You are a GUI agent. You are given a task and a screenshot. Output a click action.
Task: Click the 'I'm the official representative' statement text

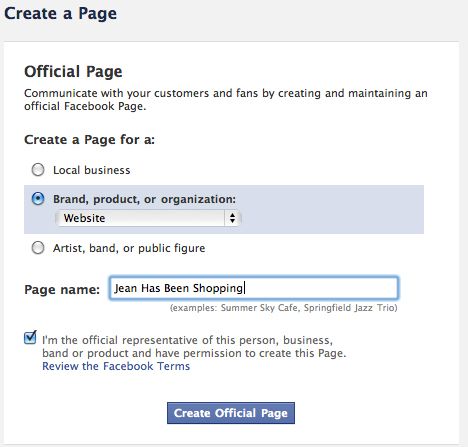pyautogui.click(x=194, y=346)
